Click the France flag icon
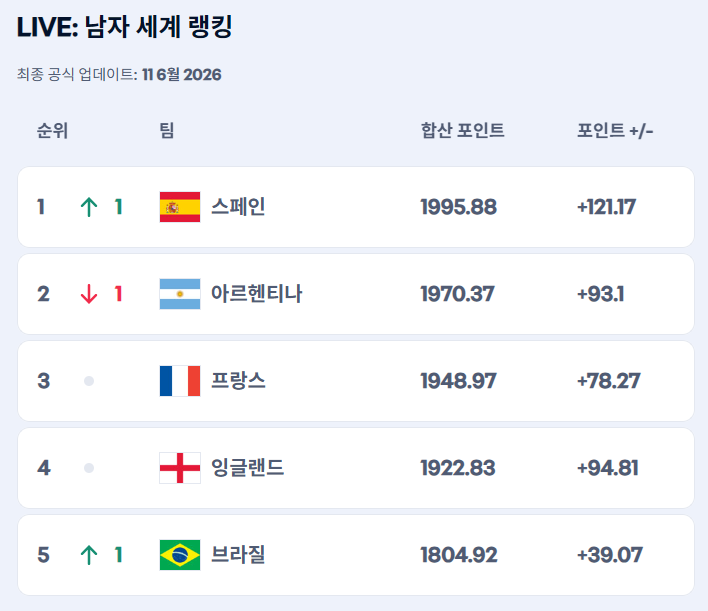The width and height of the screenshot is (708, 611). (180, 381)
